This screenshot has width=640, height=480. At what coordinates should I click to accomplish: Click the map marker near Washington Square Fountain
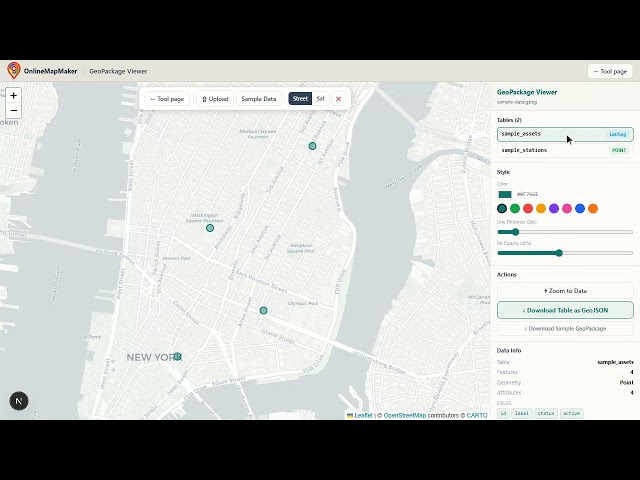tap(210, 228)
